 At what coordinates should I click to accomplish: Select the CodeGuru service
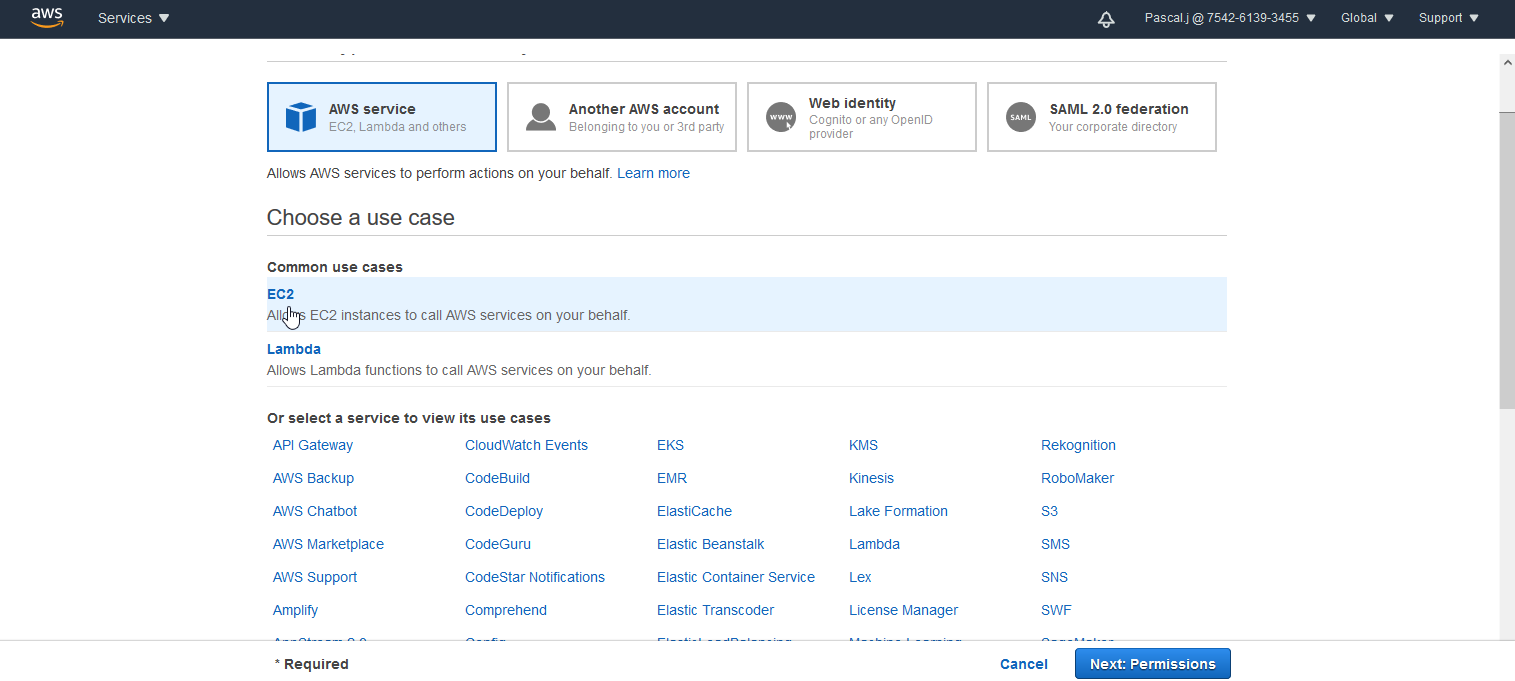click(x=498, y=544)
